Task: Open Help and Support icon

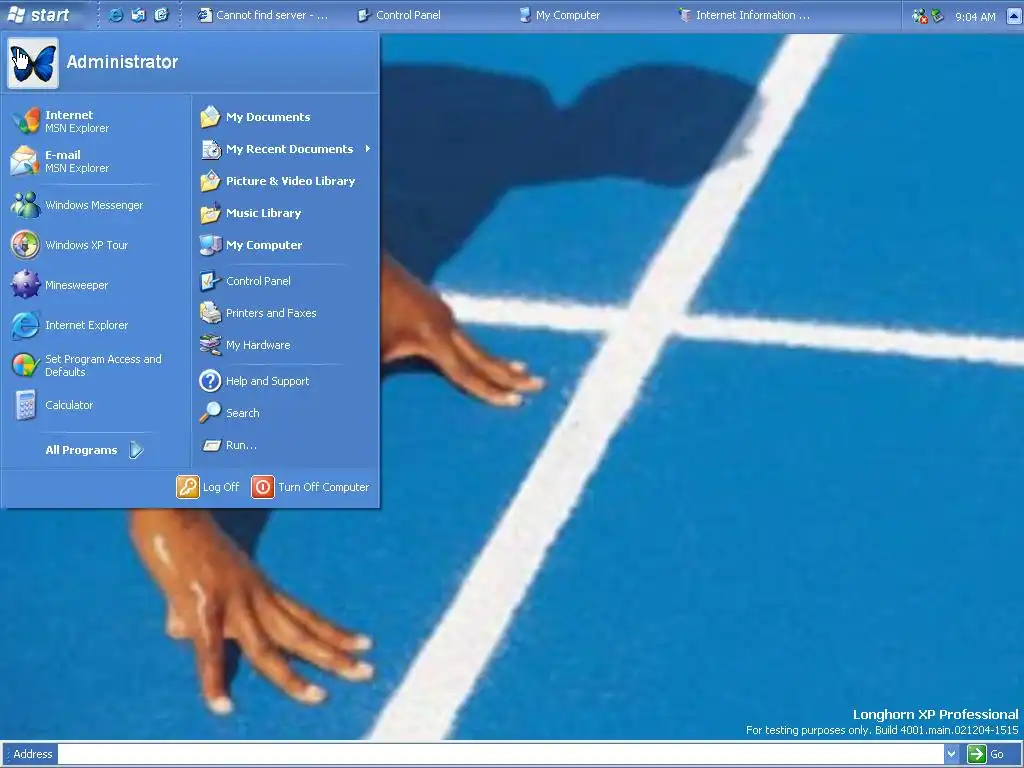Action: pos(210,381)
